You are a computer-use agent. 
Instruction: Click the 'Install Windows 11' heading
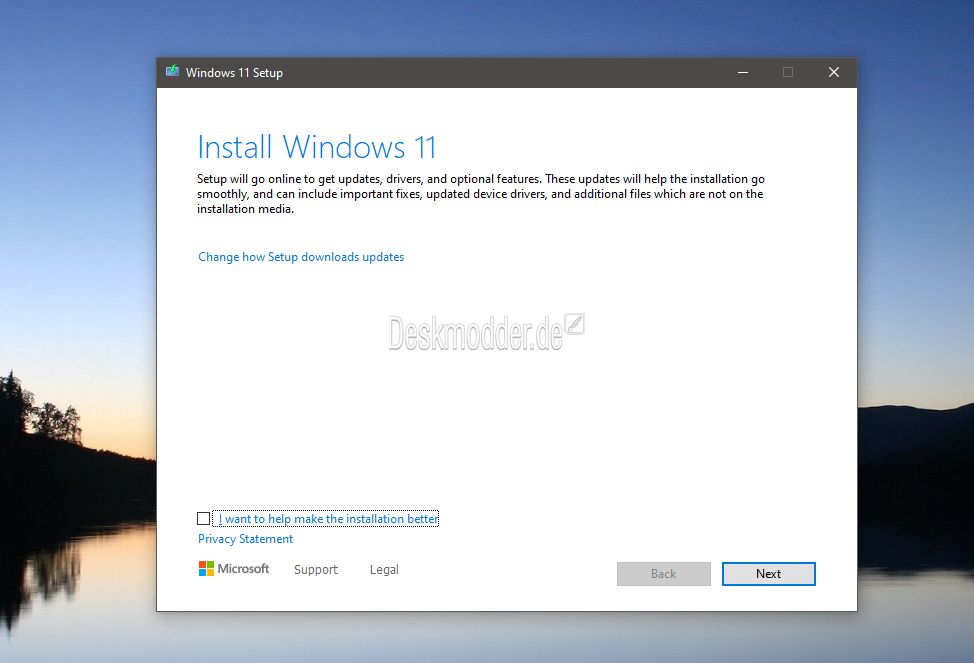[x=317, y=147]
